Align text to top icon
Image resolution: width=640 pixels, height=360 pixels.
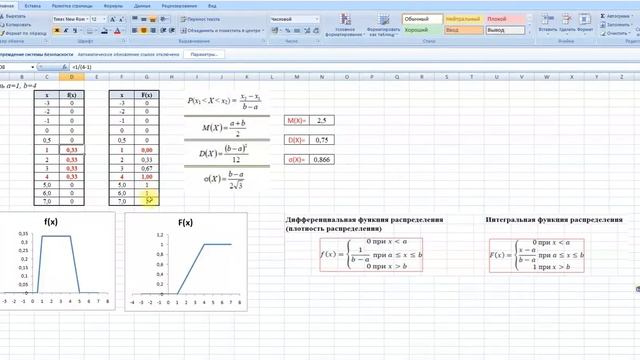[x=135, y=19]
